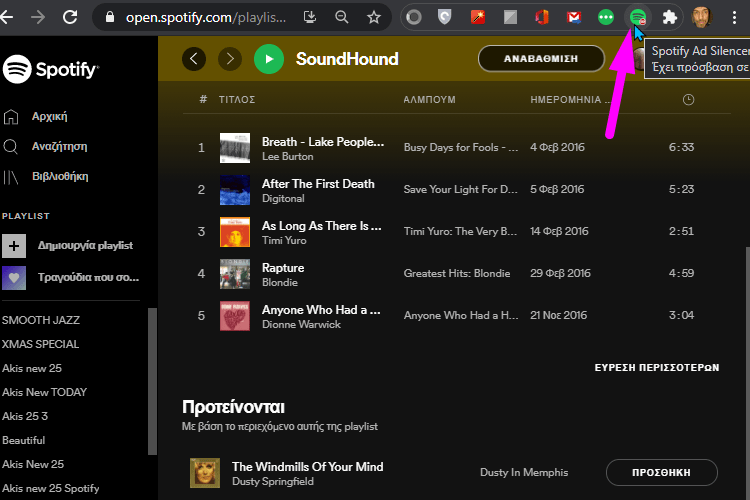Viewport: 750px width, 500px height.
Task: Click ΠΡΟΣΘΗΚΗ to add suggested song
Action: (662, 473)
